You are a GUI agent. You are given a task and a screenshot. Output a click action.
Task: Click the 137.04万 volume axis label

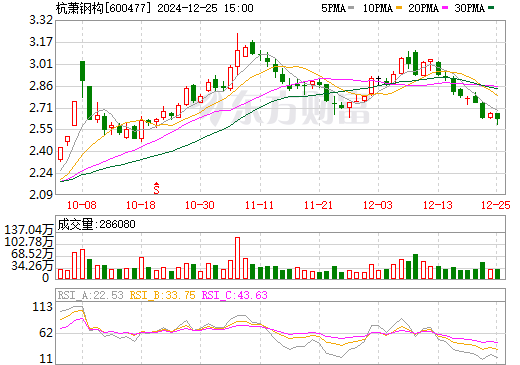[28, 230]
